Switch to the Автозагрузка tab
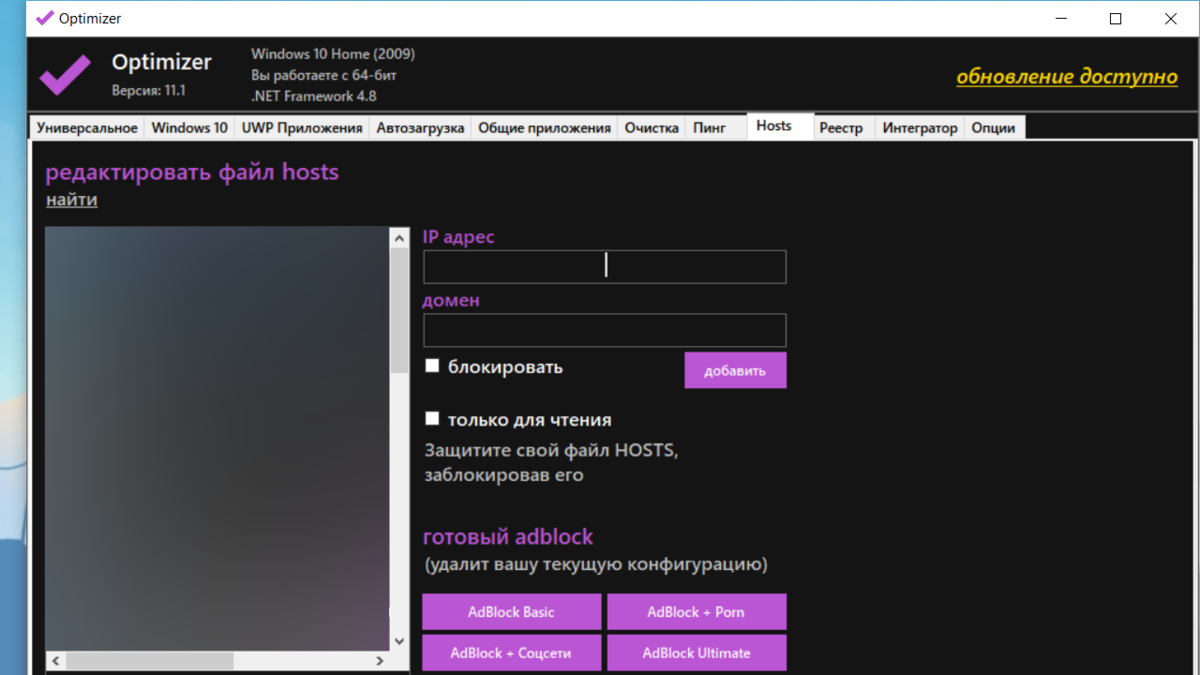The width and height of the screenshot is (1200, 675). coord(420,128)
